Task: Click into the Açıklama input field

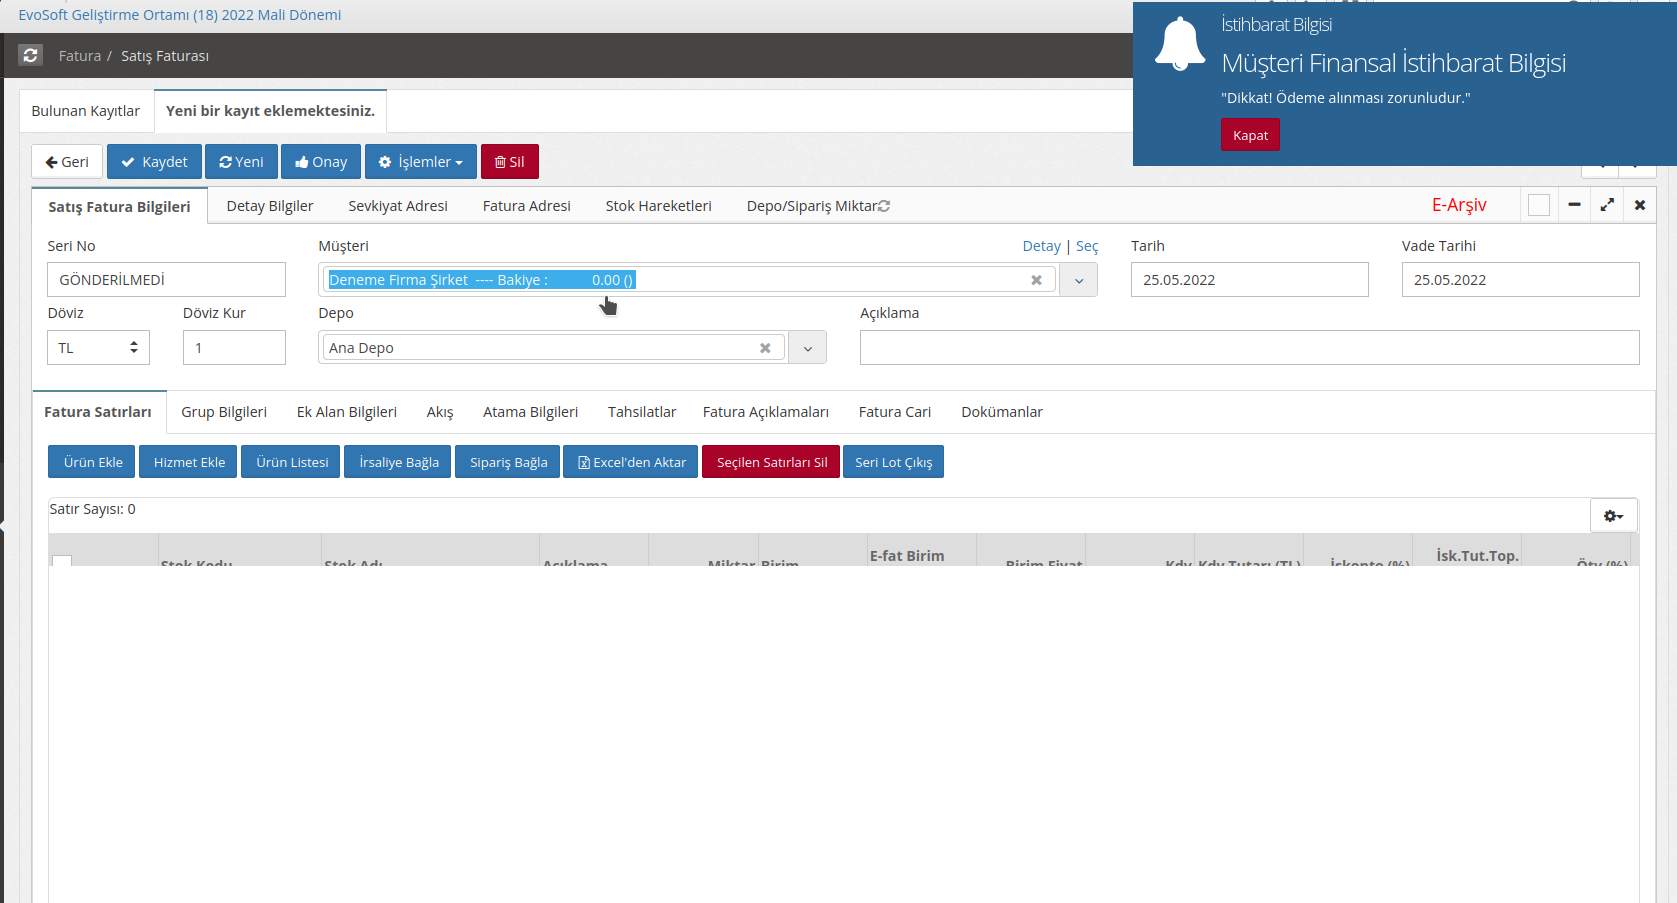Action: tap(1249, 348)
